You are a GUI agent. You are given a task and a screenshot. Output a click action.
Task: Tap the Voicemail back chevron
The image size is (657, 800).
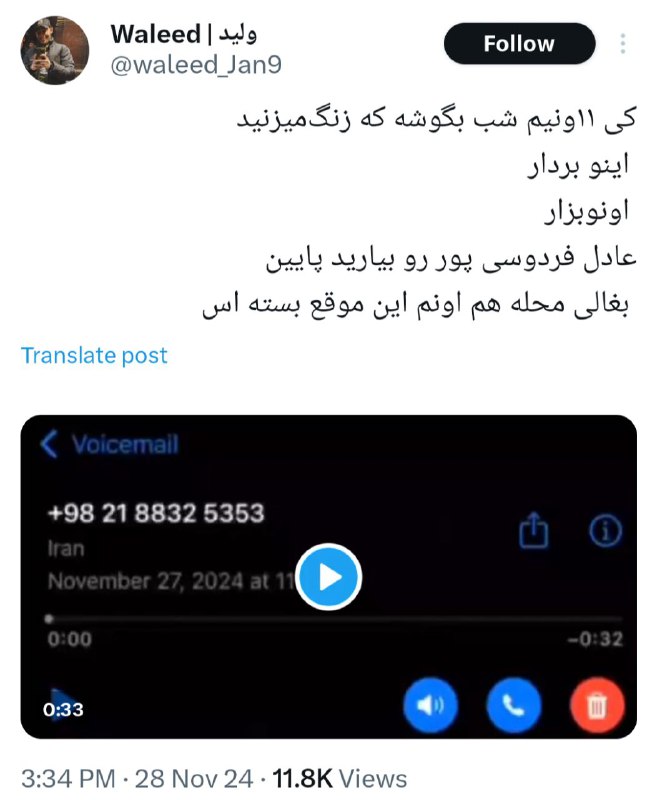[49, 444]
